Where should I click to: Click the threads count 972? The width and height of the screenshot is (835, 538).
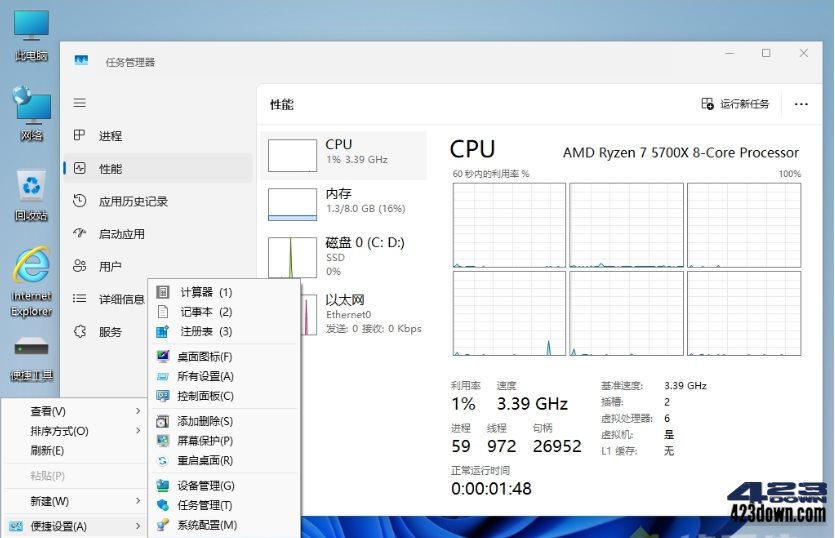tap(502, 446)
